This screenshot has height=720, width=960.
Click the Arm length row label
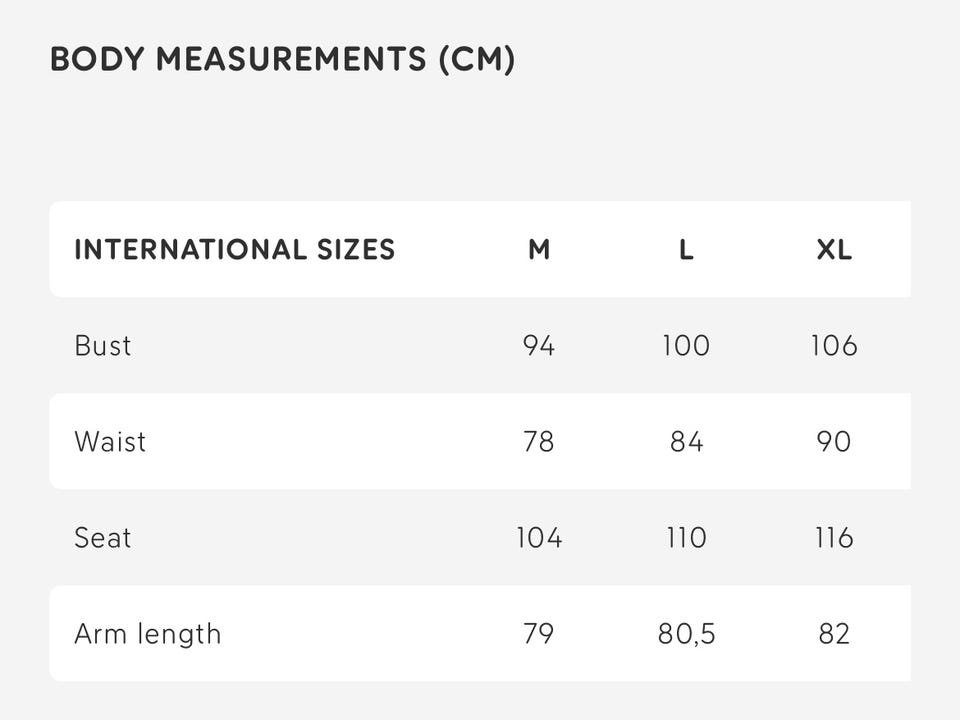pyautogui.click(x=148, y=634)
